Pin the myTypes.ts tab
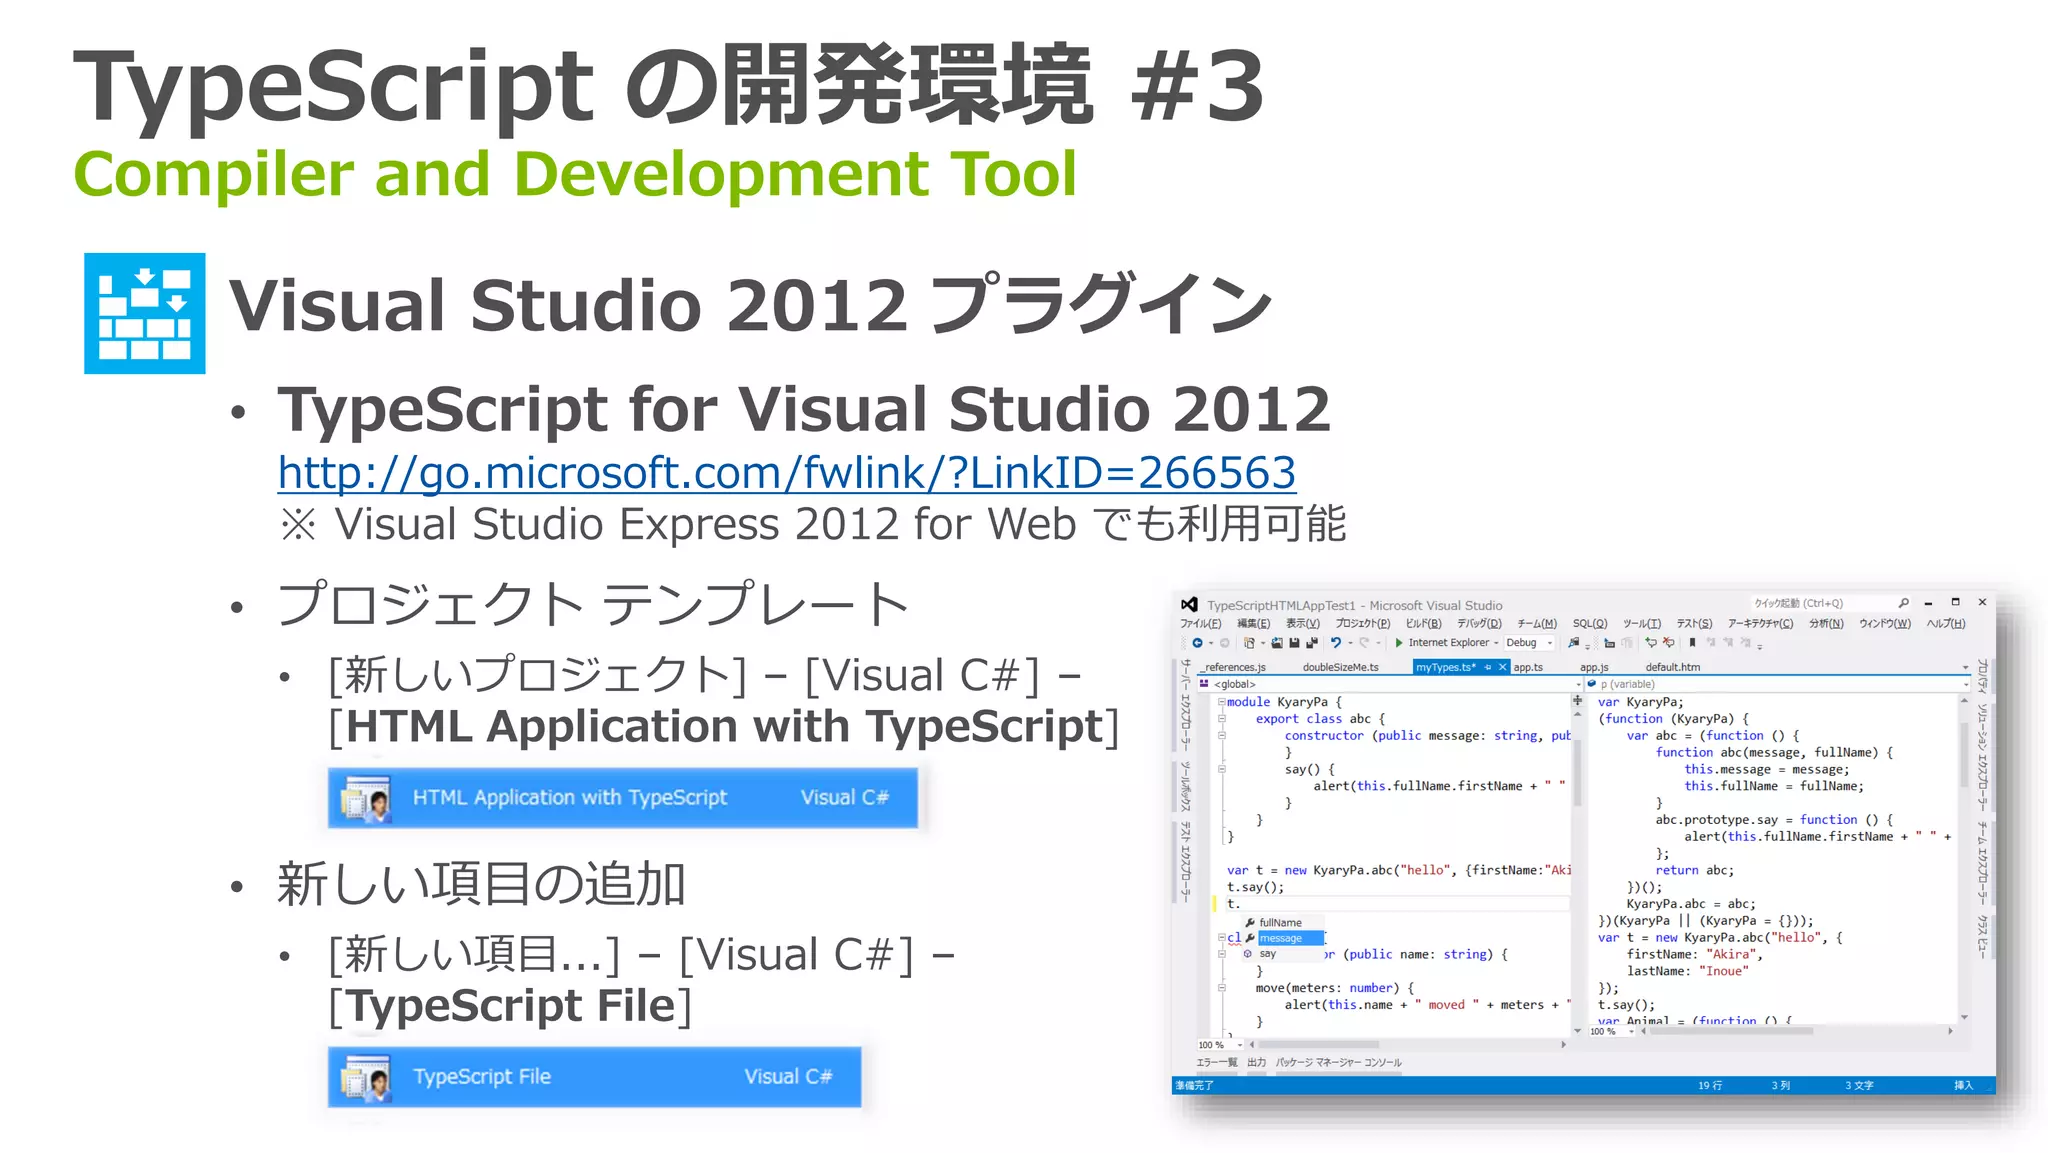The height and width of the screenshot is (1153, 2048). [1488, 667]
